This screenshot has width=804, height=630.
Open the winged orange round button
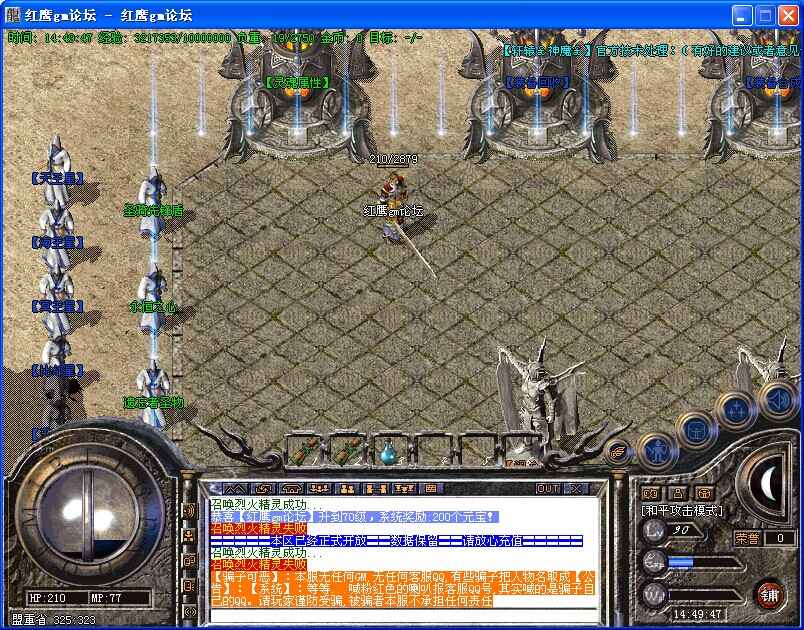(618, 453)
